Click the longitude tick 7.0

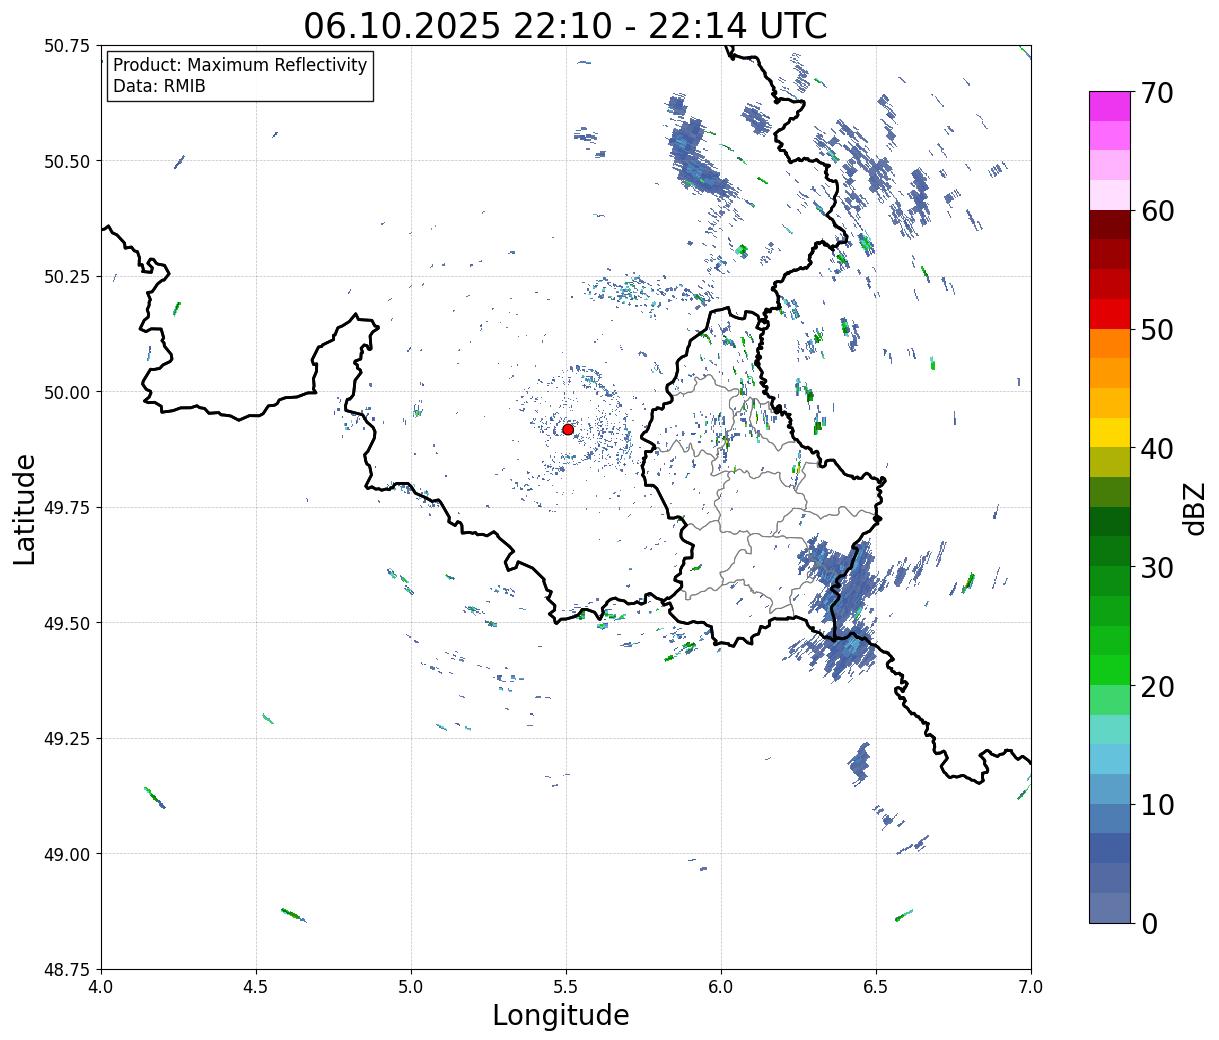1031,987
